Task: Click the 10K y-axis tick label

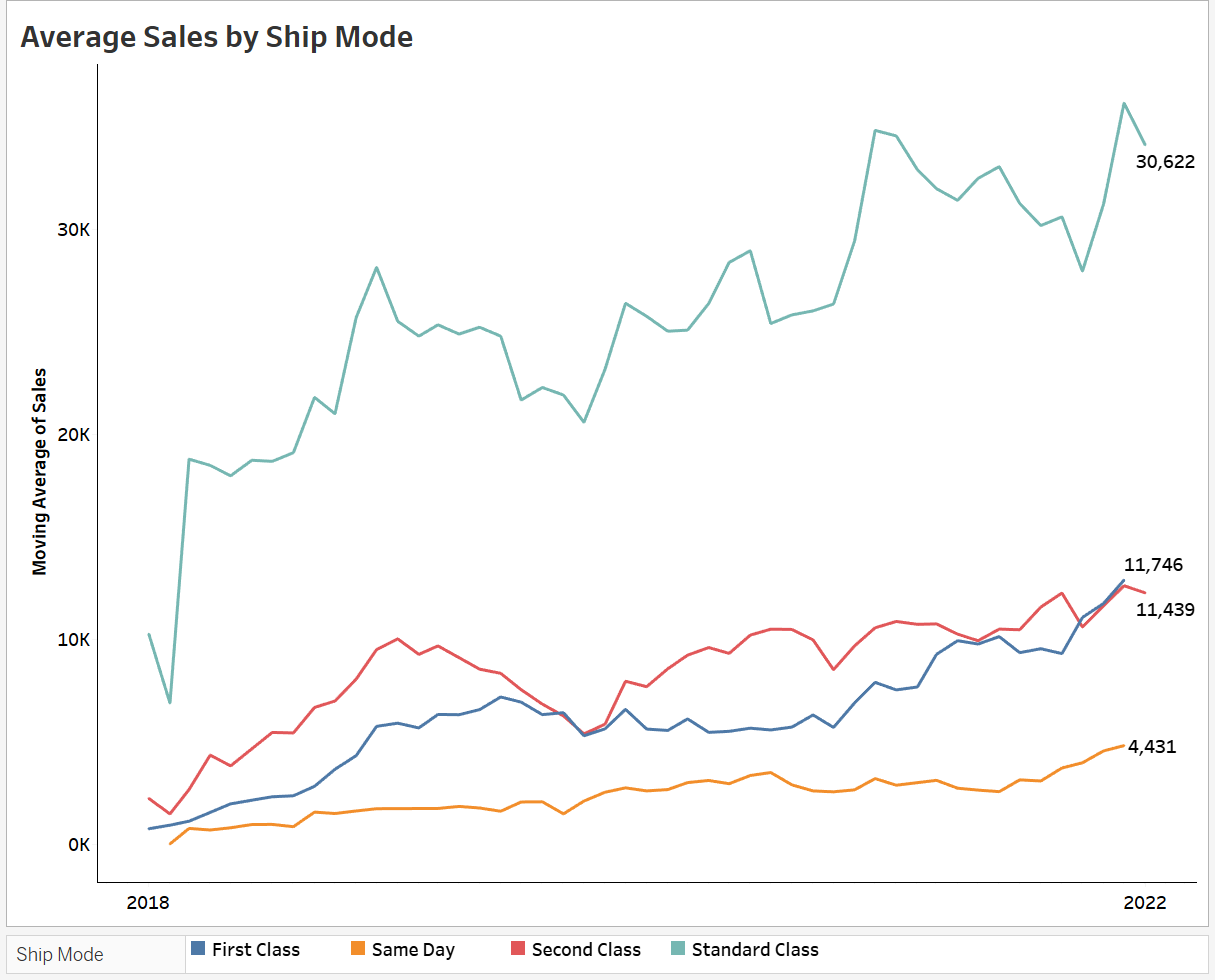Action: [x=74, y=640]
